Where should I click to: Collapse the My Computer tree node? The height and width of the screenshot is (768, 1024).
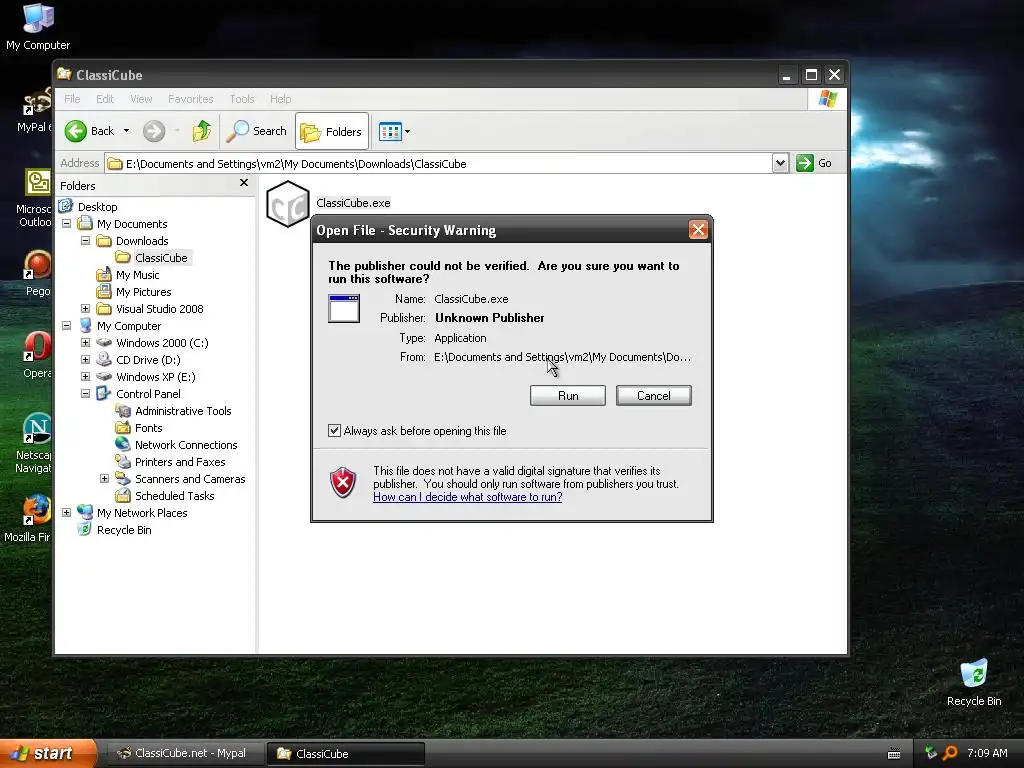[x=67, y=325]
